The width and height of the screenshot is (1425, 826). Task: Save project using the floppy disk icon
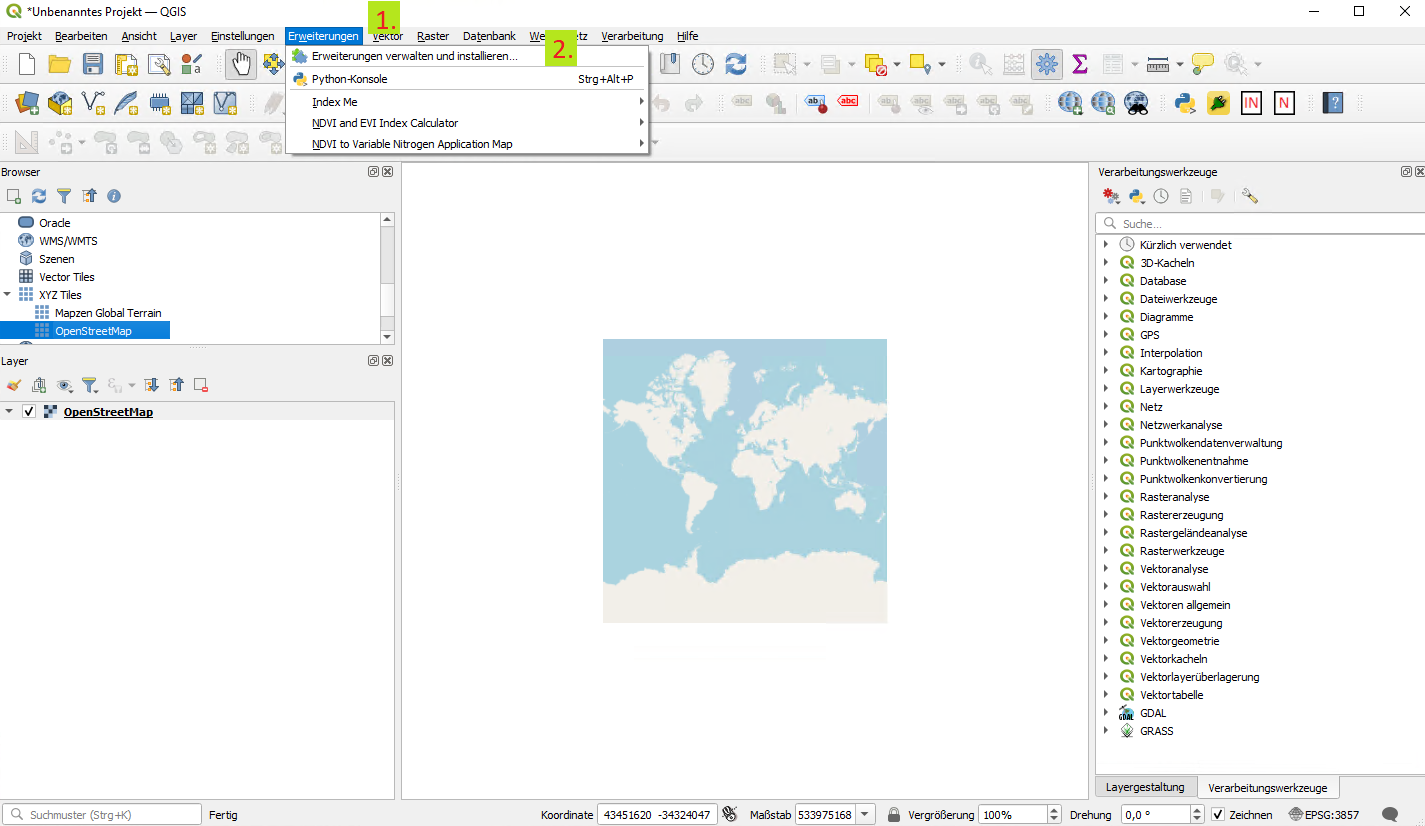[x=93, y=64]
